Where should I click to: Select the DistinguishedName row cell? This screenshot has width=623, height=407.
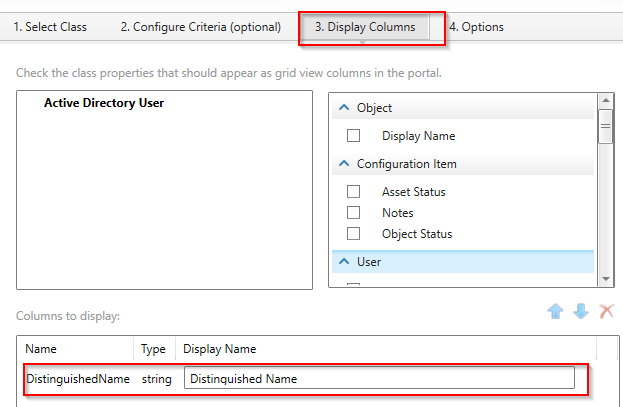click(78, 379)
